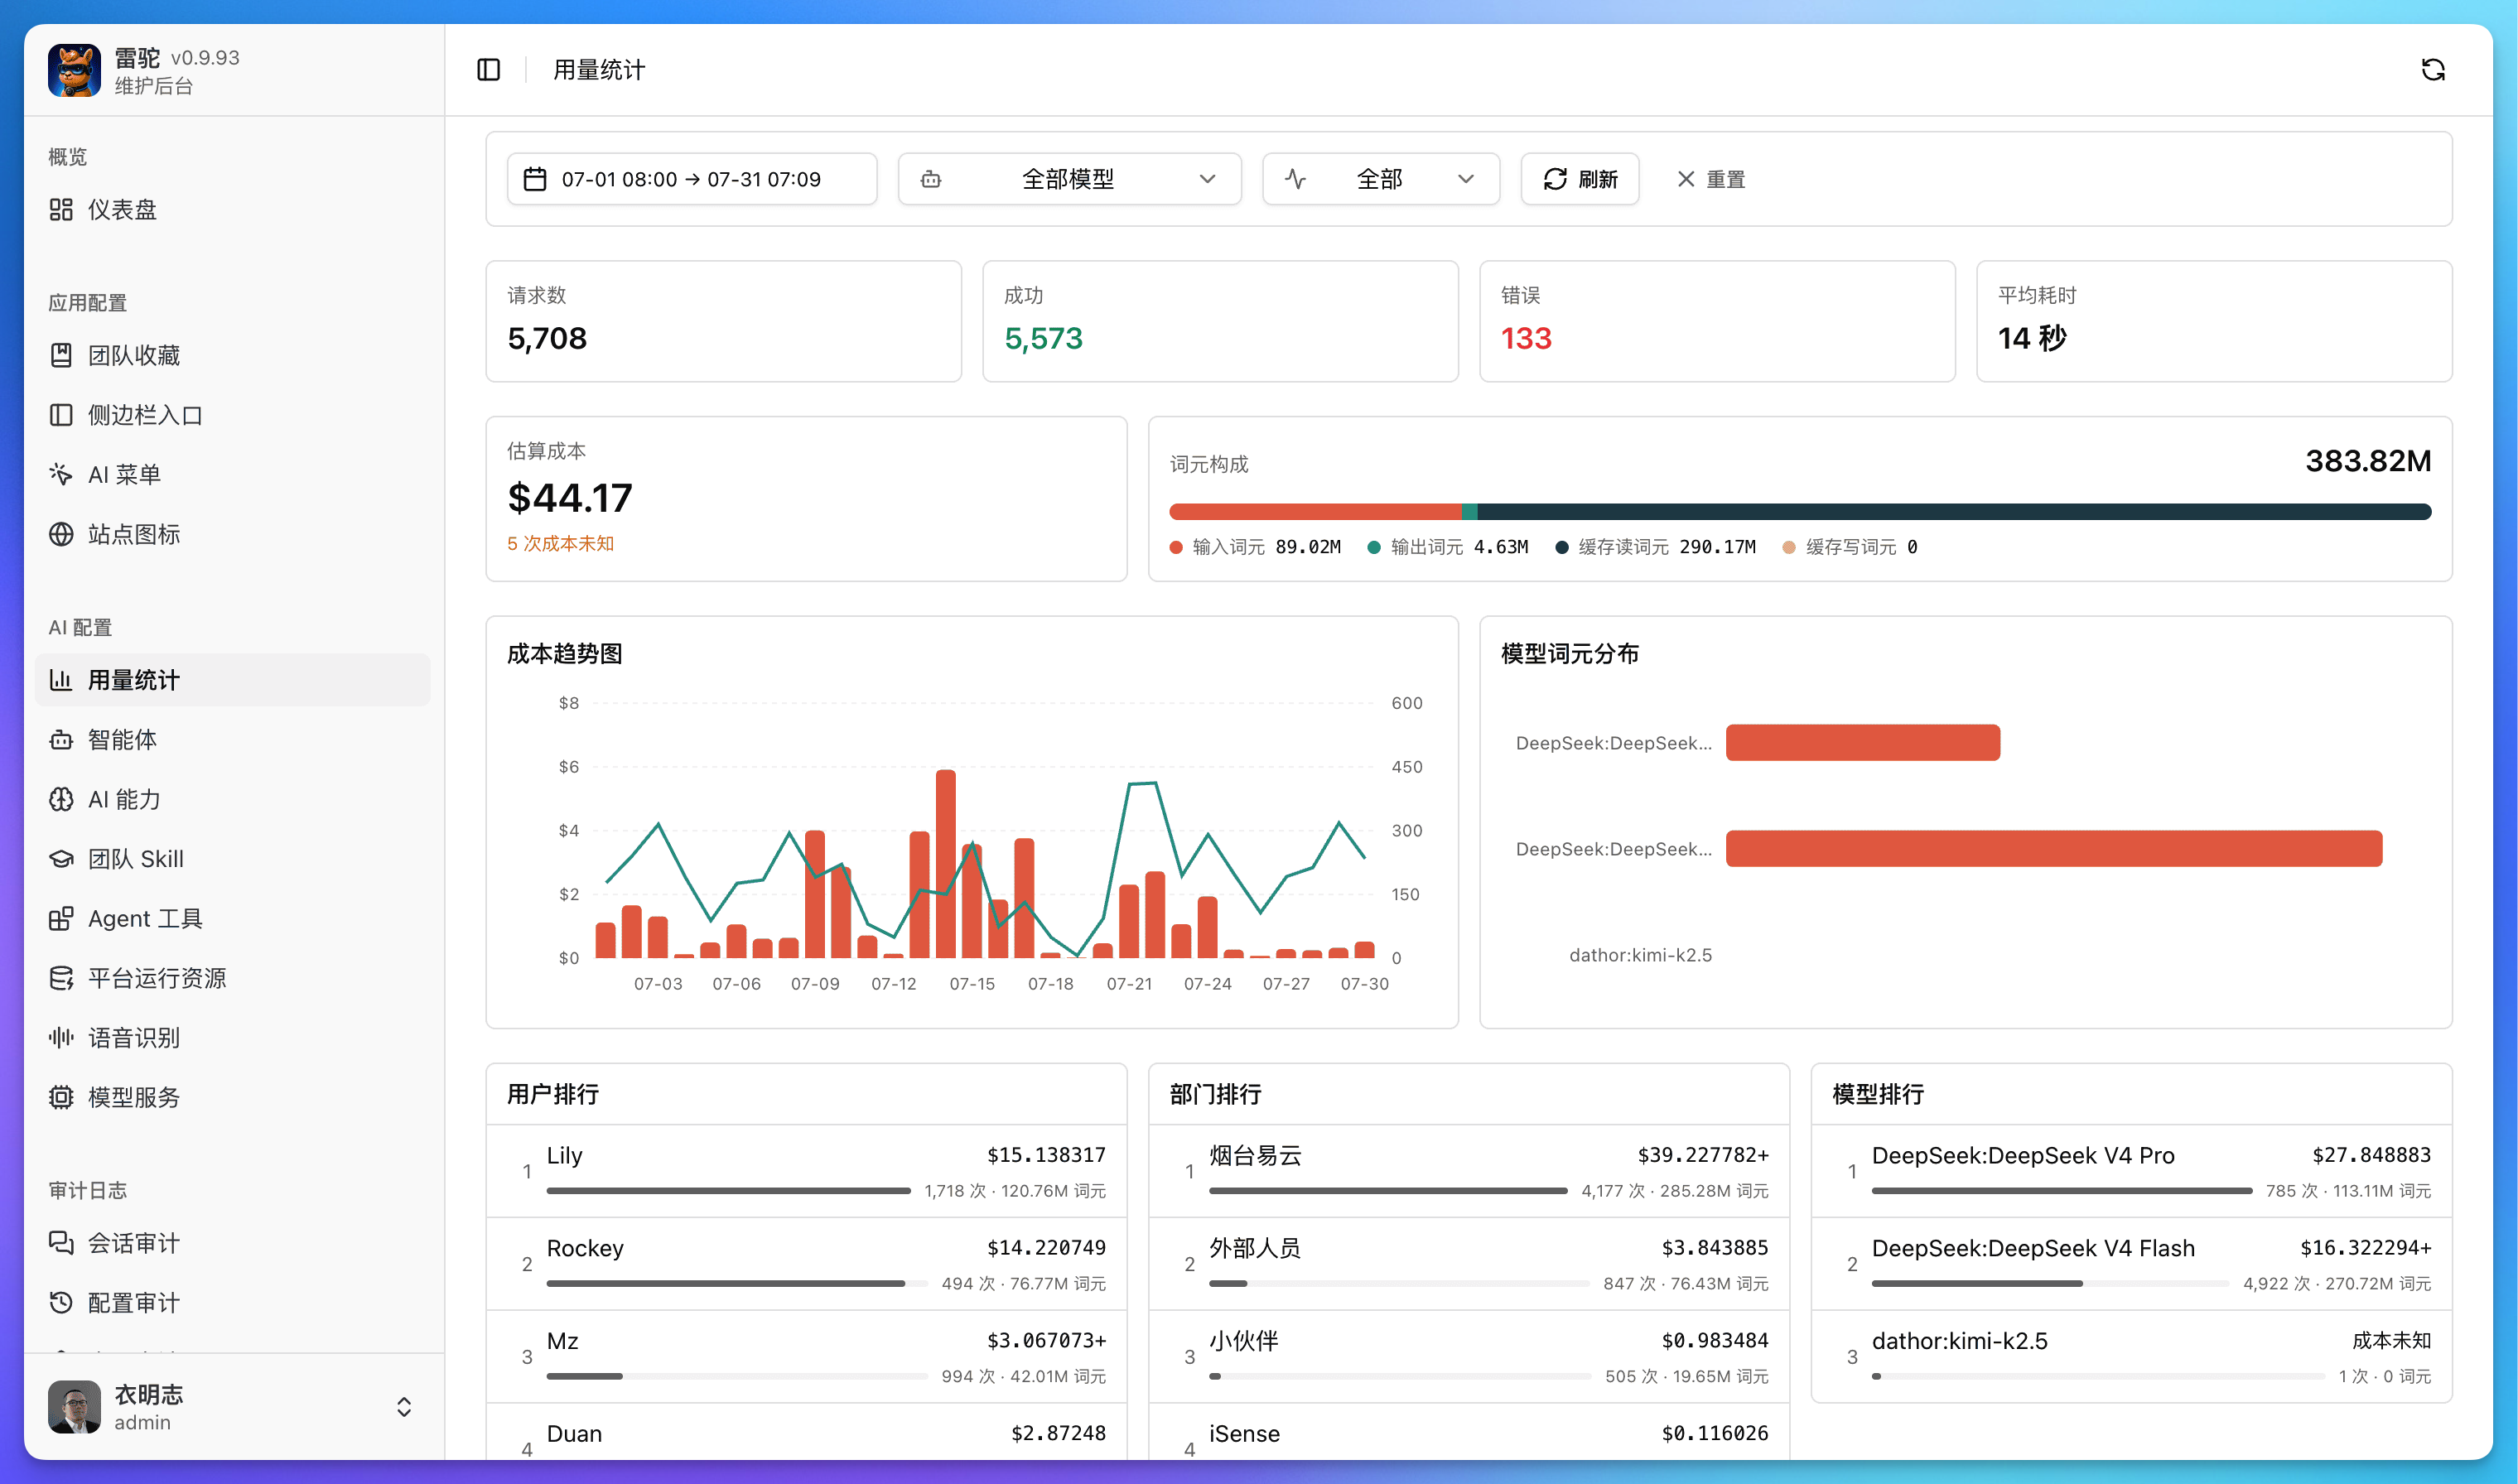The width and height of the screenshot is (2518, 1484).
Task: Go to 仪表盘 in sidebar
Action: pos(232,209)
